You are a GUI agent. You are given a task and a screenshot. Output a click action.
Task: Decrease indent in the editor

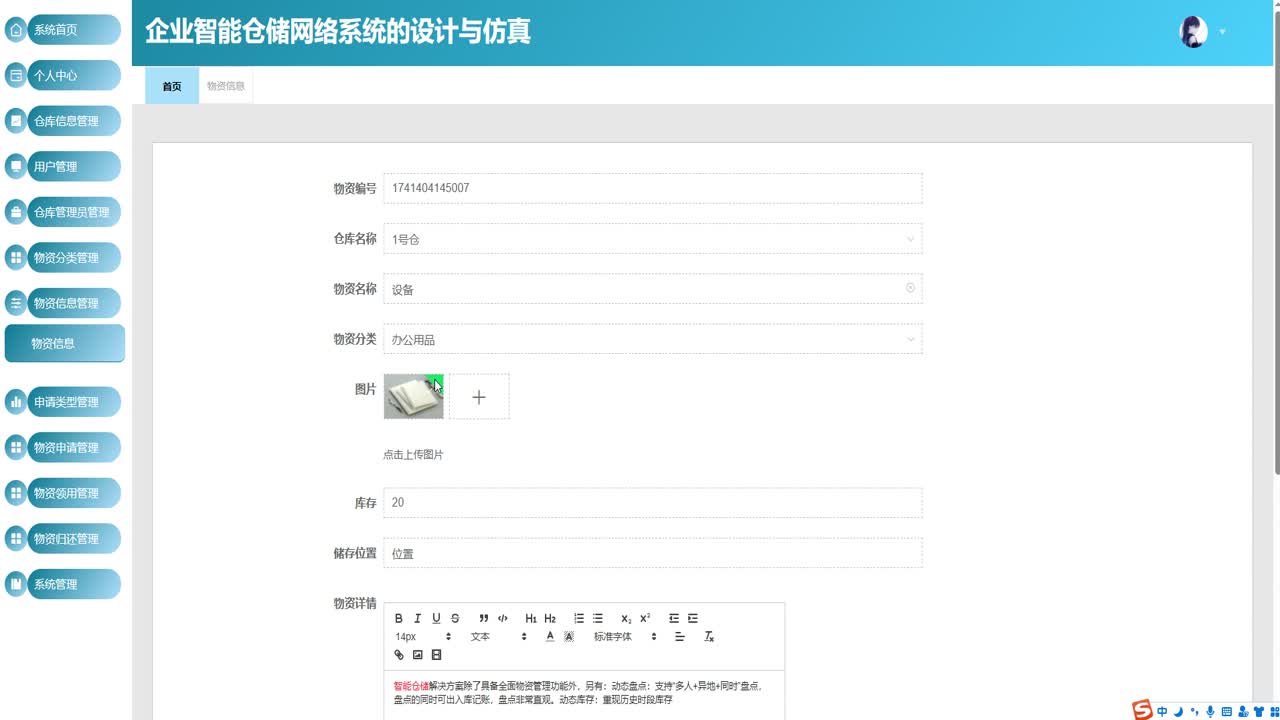pos(674,618)
